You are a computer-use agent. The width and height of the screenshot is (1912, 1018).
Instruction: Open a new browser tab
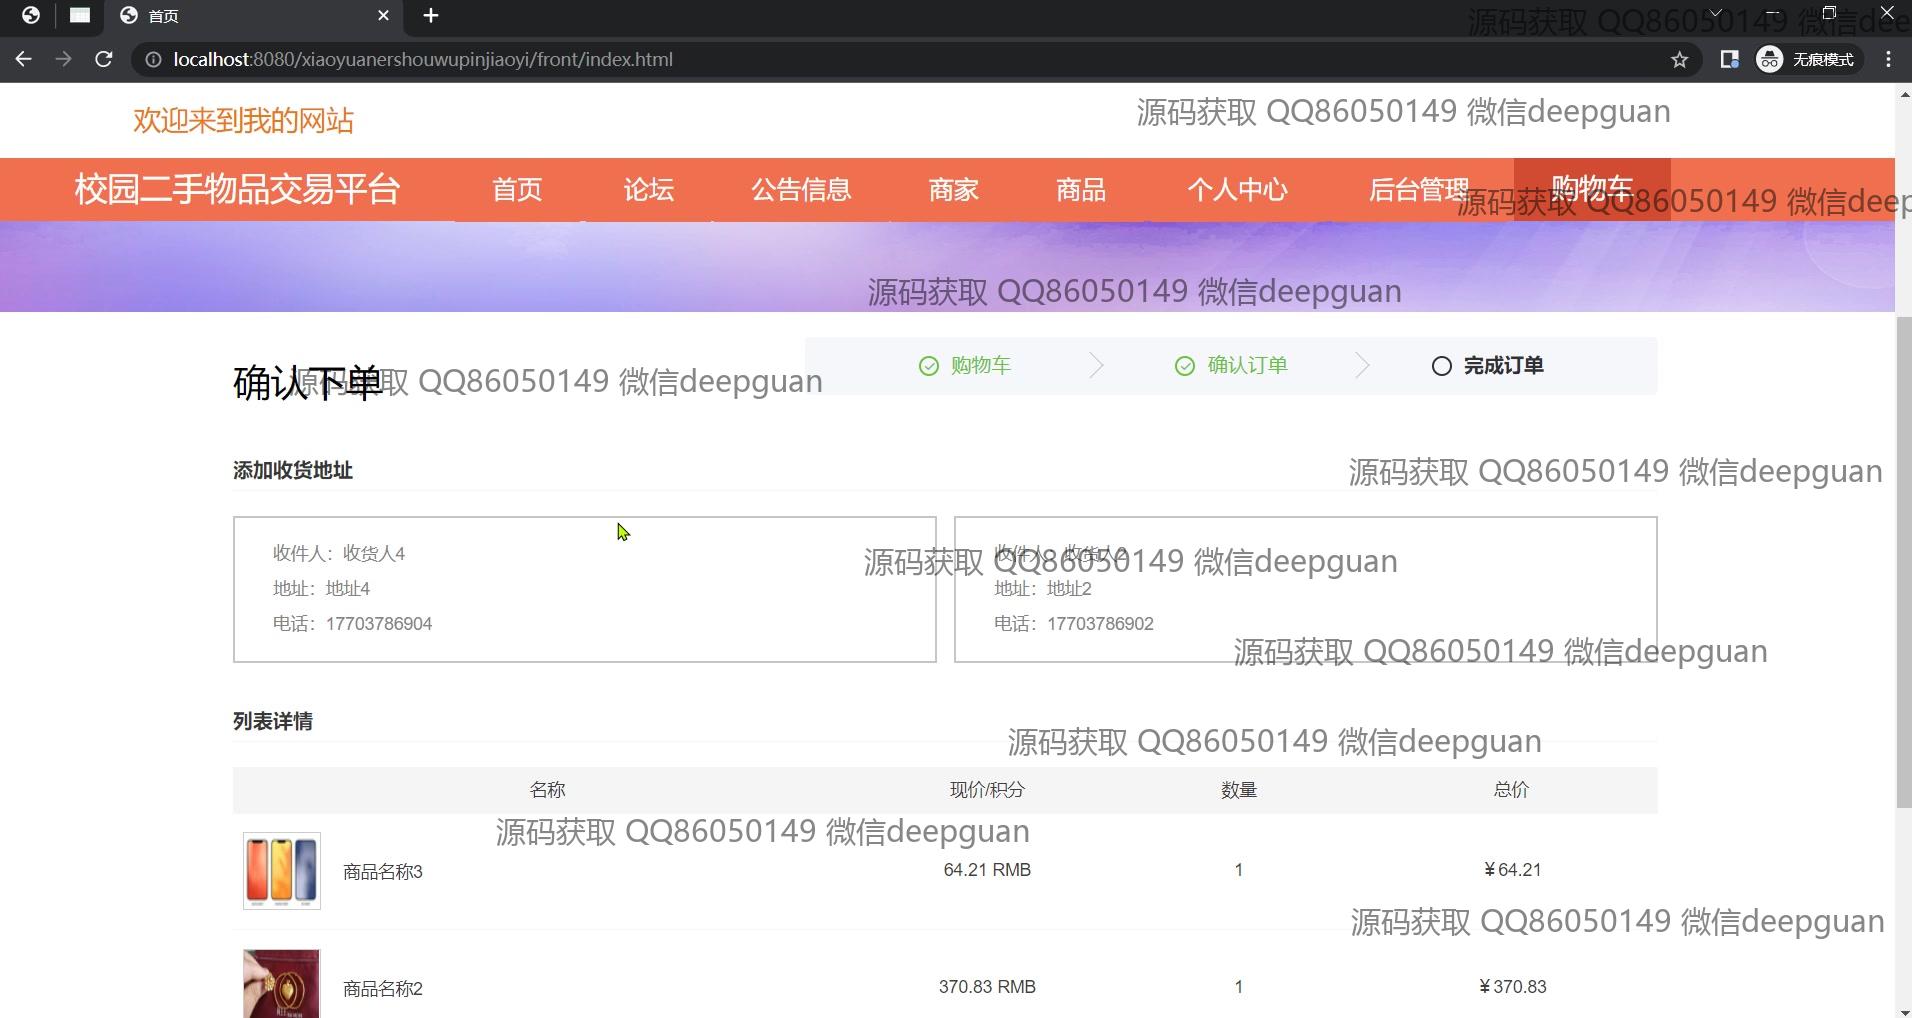tap(431, 16)
